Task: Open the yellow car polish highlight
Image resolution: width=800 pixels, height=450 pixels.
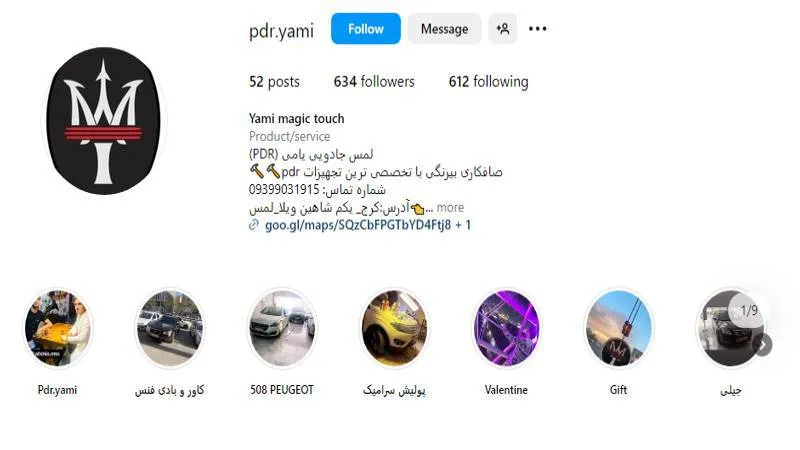Action: coord(394,328)
